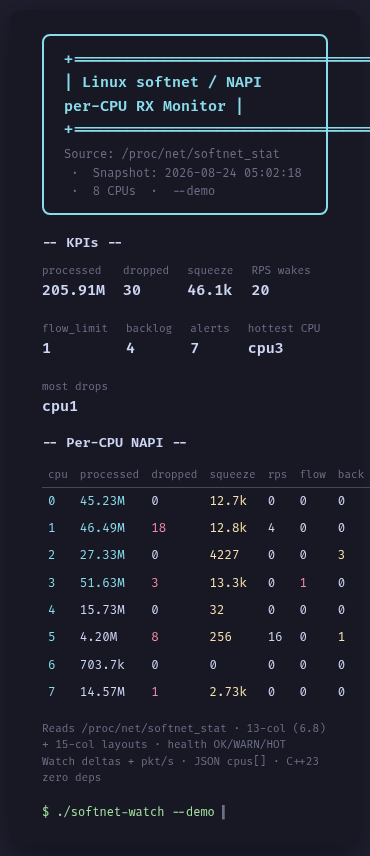Select cpu 3 processed value 51.63M
Screen dimensions: 370x856
coord(102,582)
